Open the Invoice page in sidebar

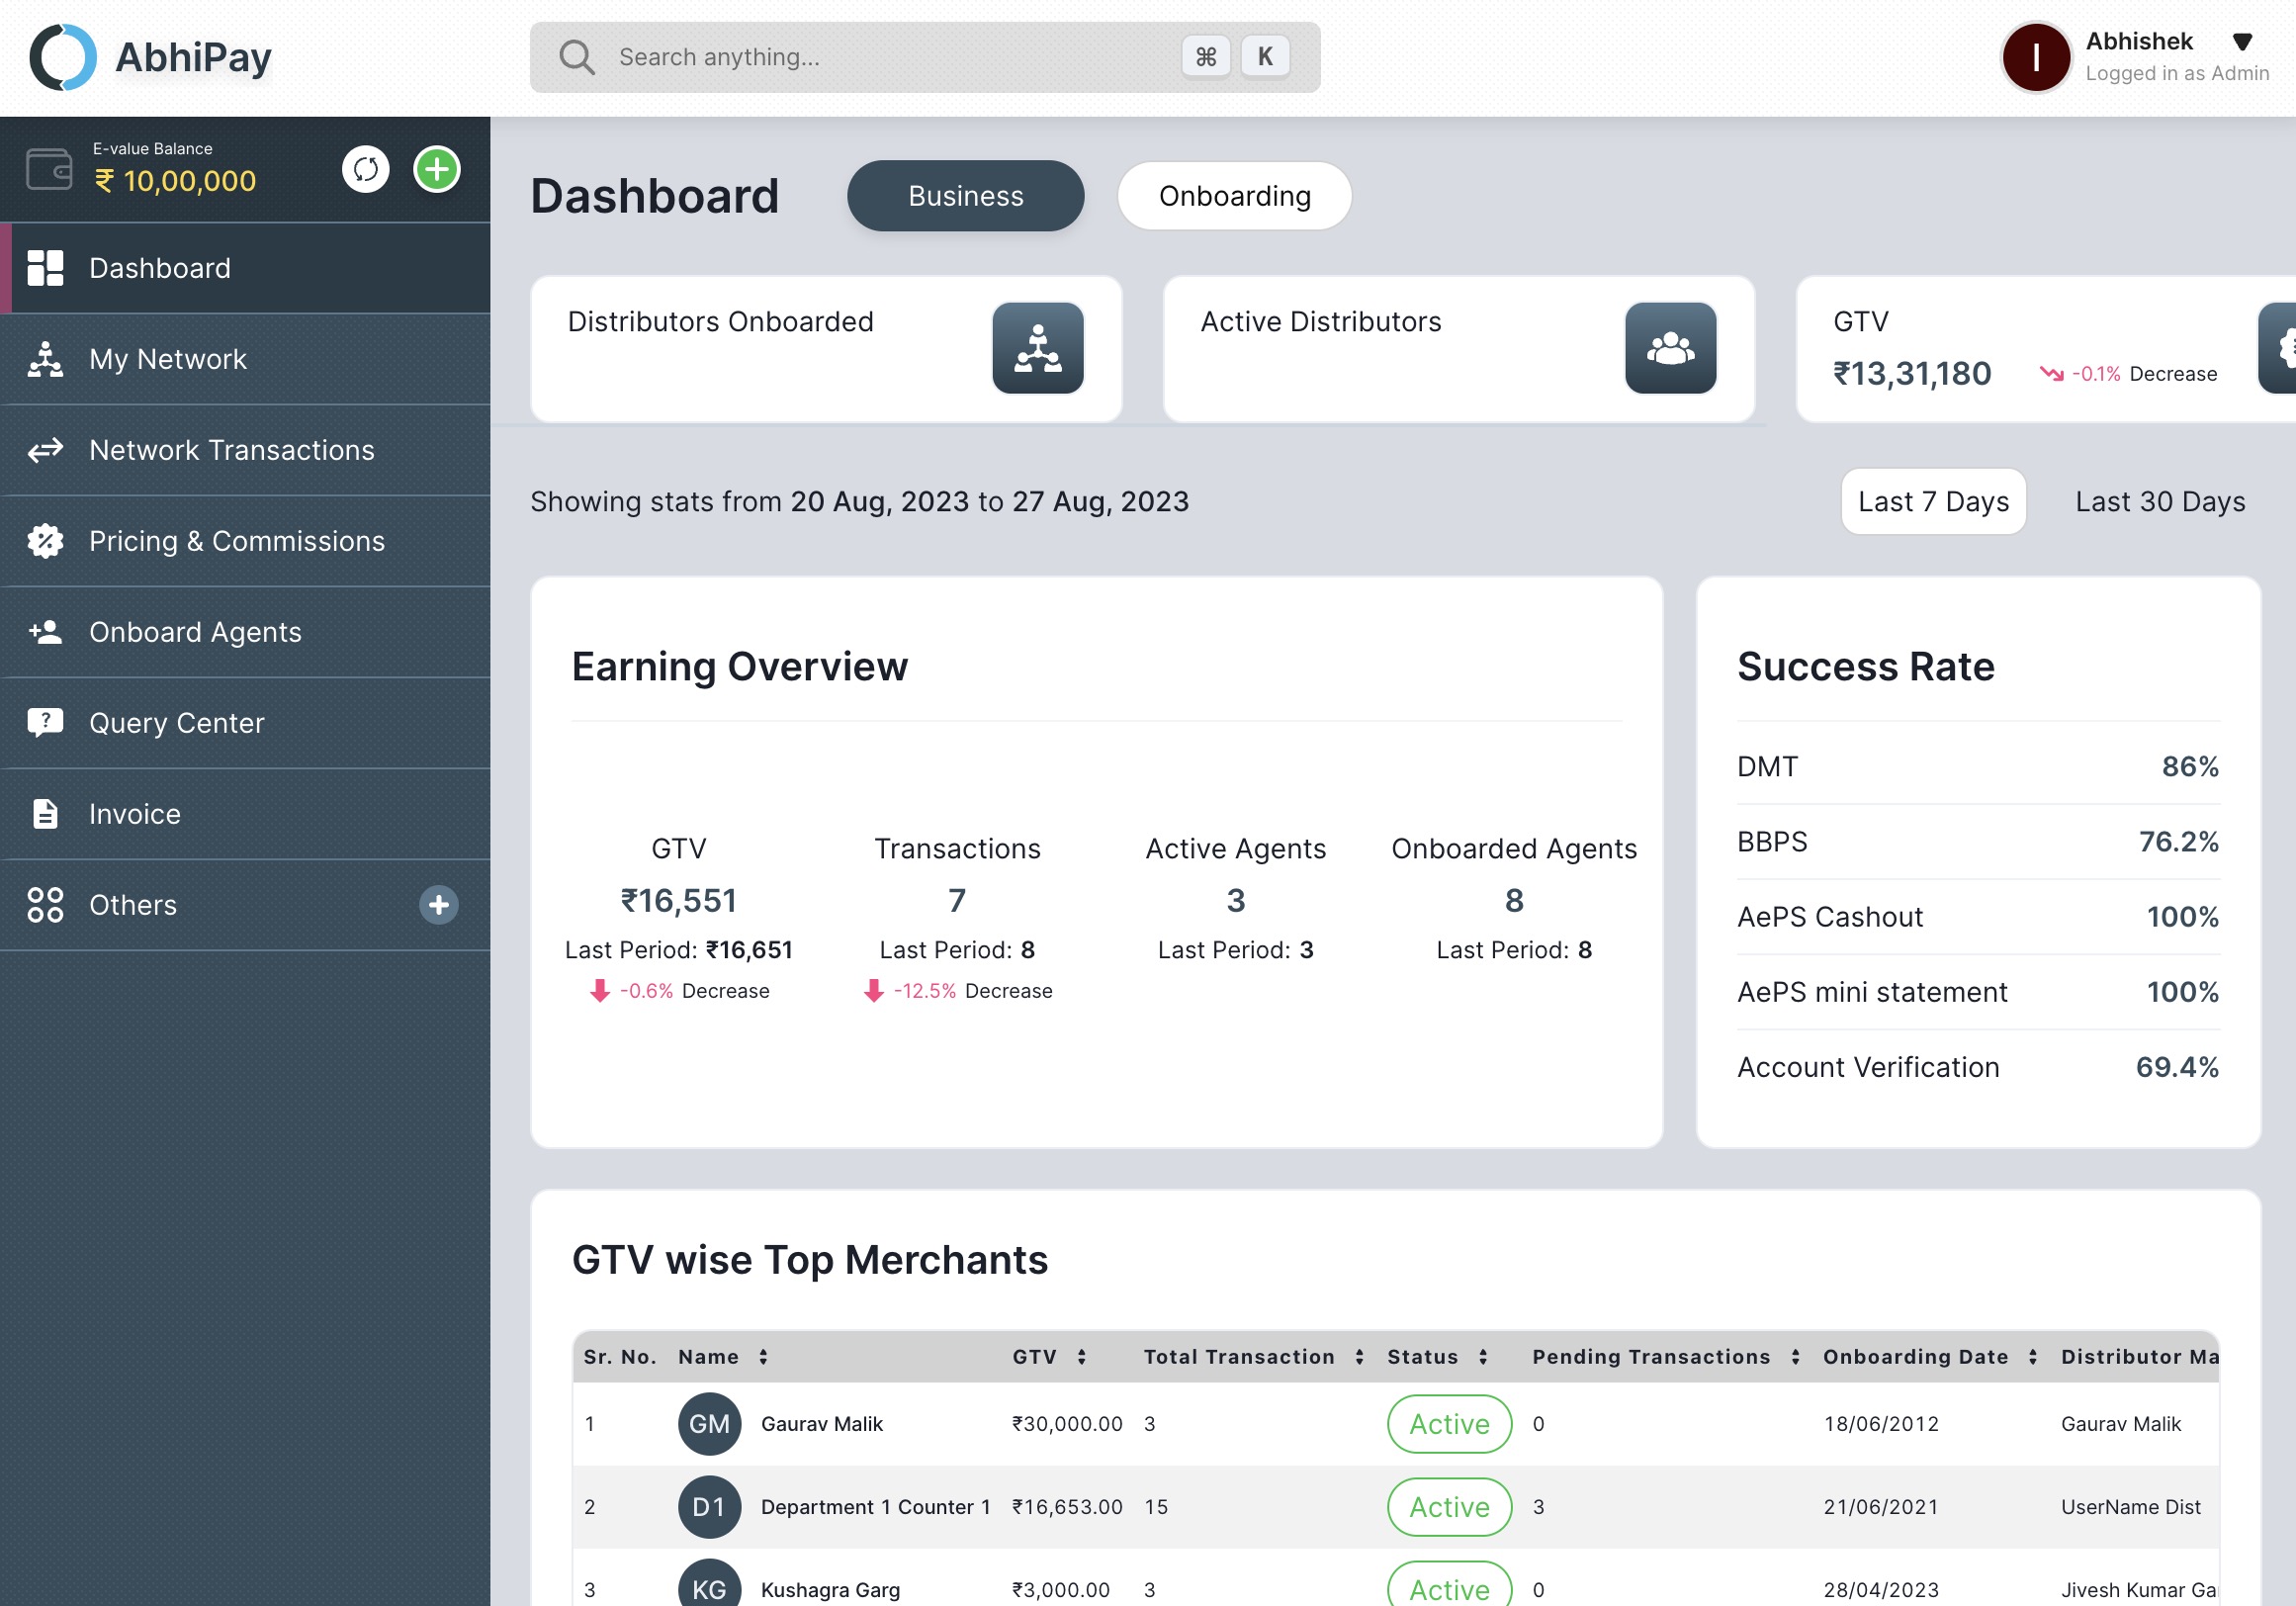134,814
